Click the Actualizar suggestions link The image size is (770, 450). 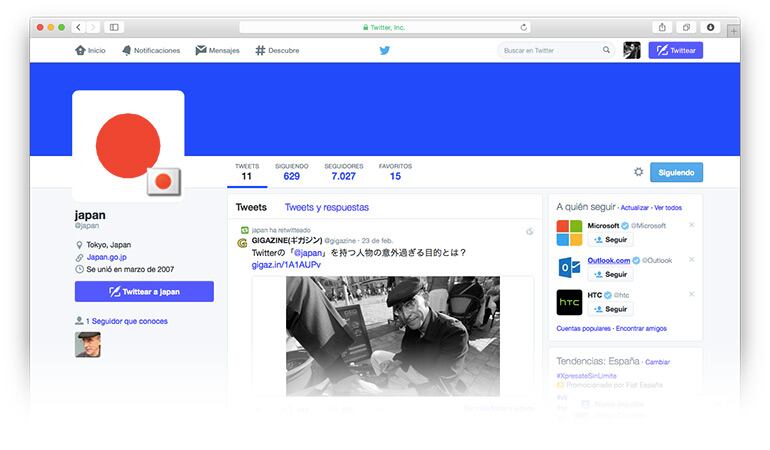click(x=634, y=208)
